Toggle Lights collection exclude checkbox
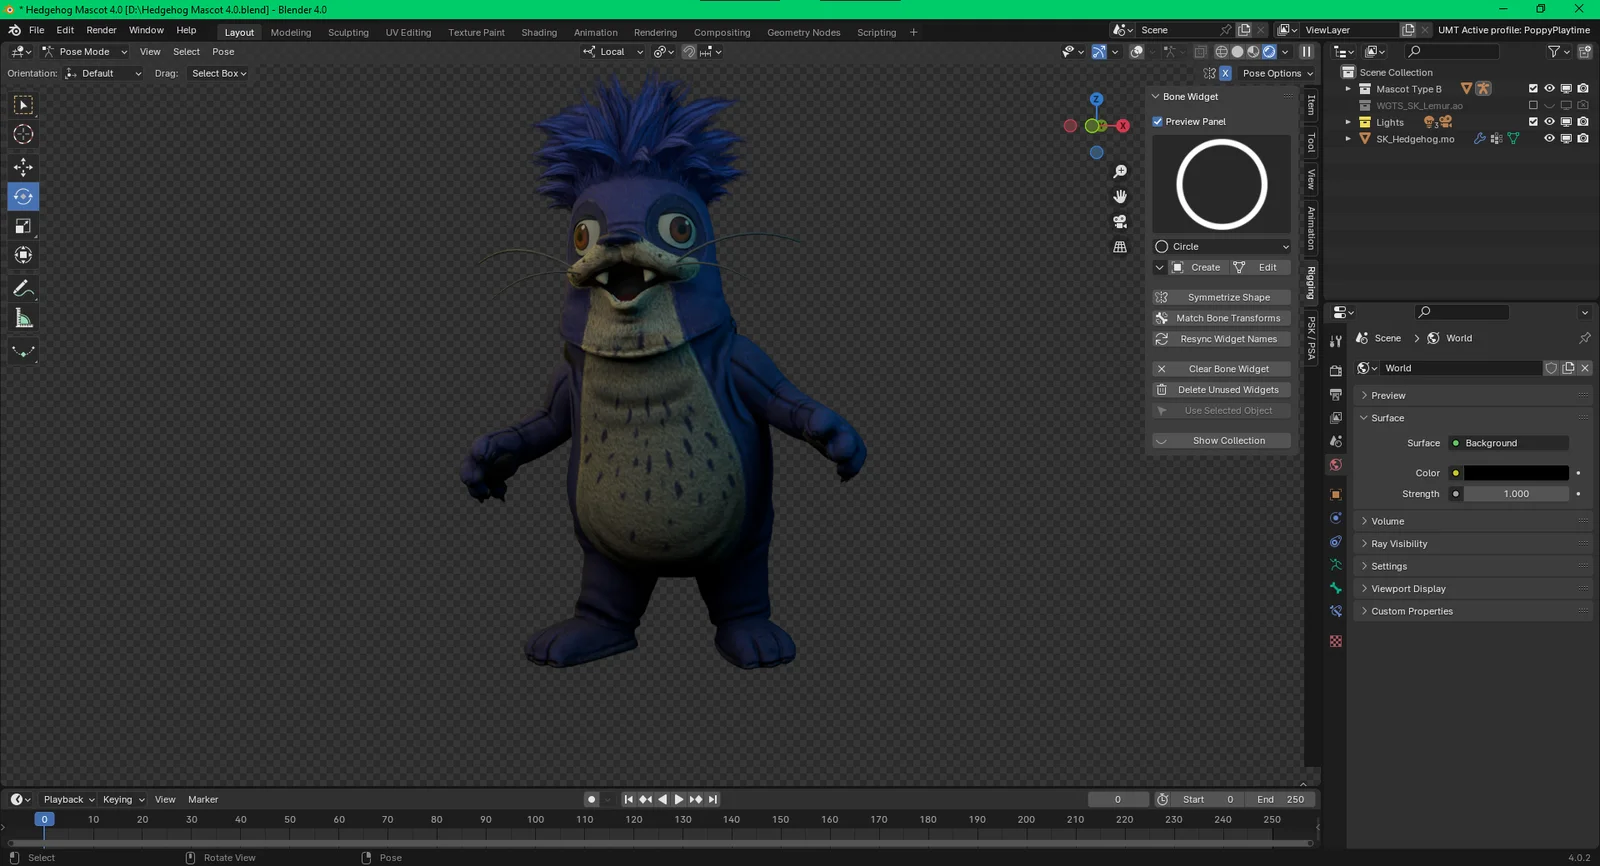1600x866 pixels. (1533, 122)
